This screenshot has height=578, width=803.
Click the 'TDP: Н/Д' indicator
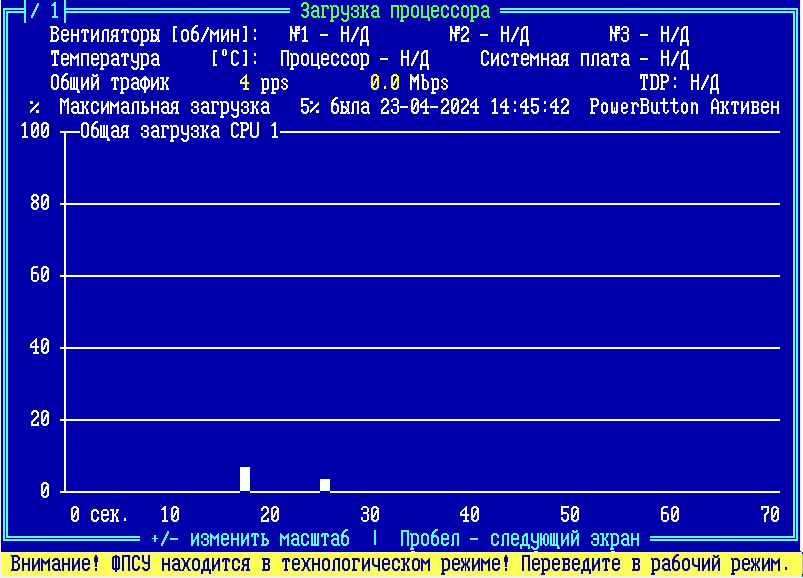tap(679, 83)
